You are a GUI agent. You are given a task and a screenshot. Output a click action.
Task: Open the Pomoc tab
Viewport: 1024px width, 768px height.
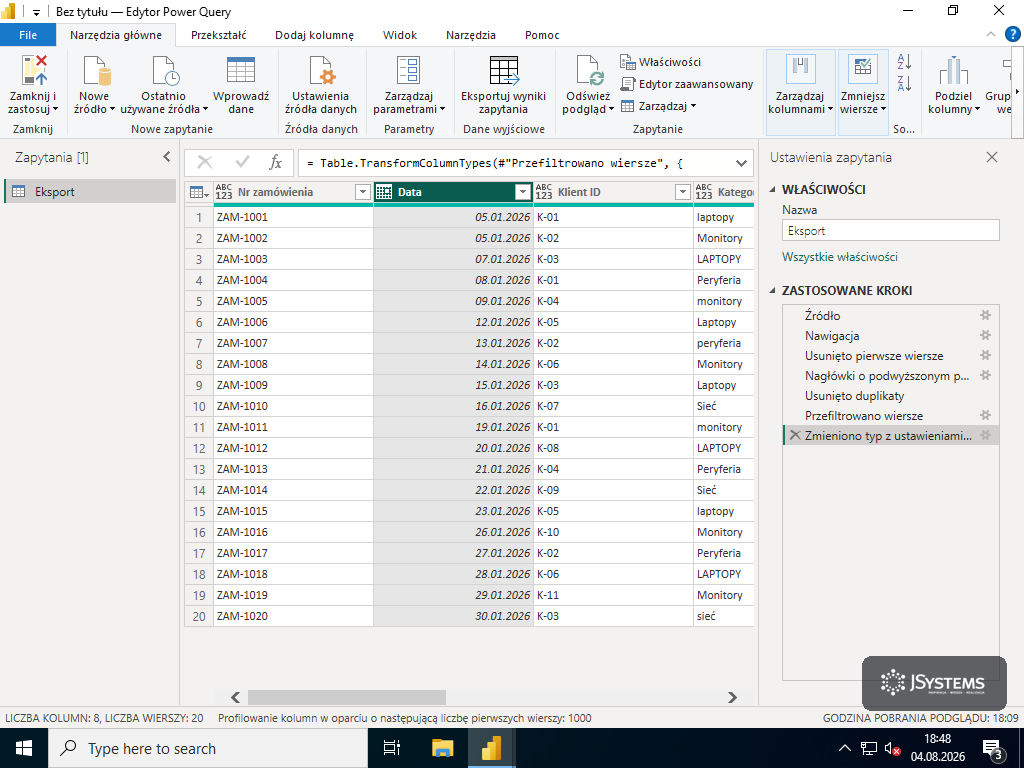point(542,35)
